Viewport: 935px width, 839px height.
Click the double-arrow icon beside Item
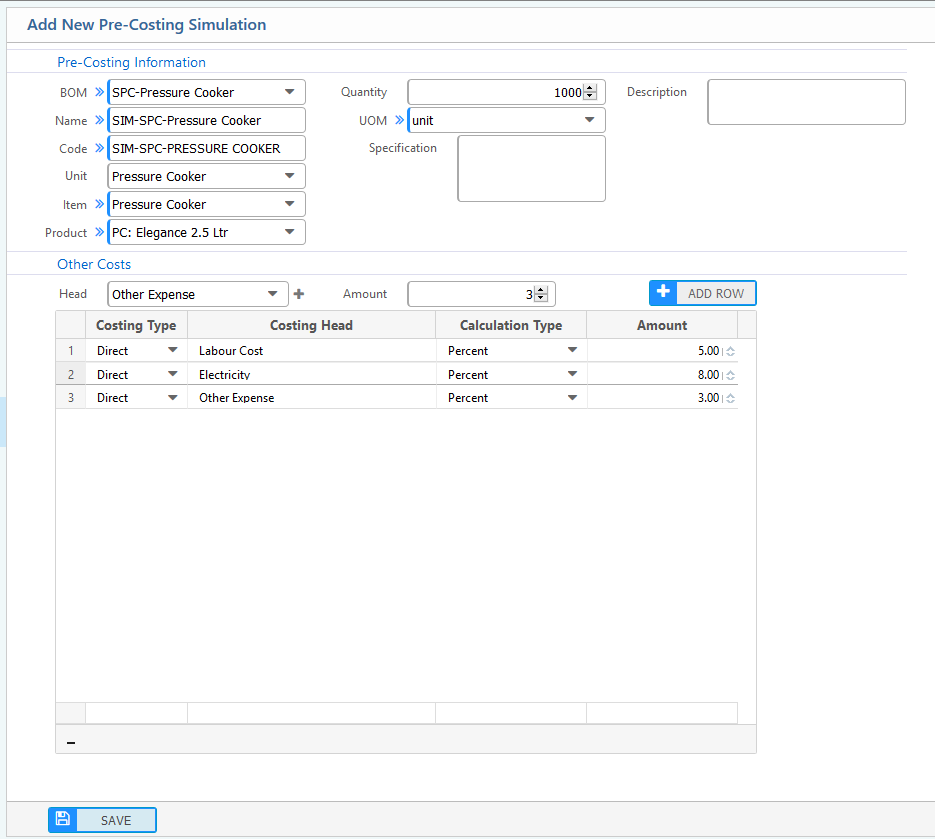click(99, 204)
